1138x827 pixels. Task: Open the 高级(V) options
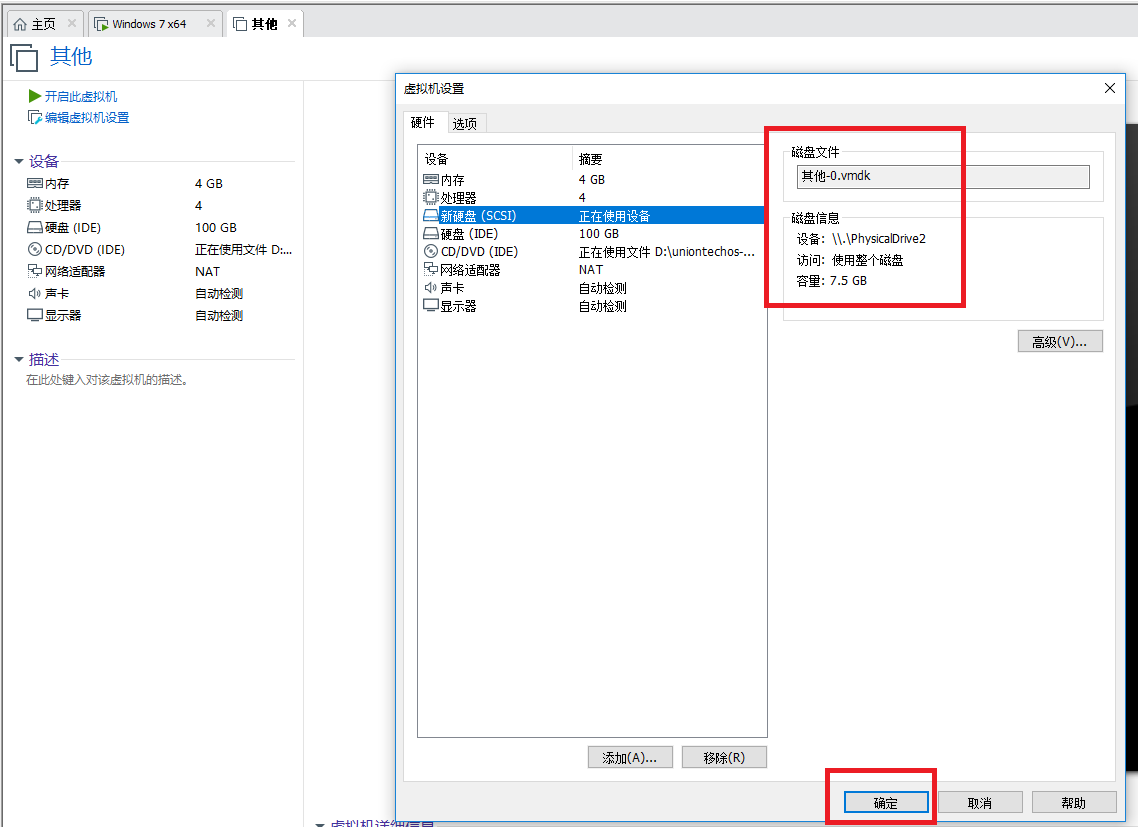click(1060, 341)
